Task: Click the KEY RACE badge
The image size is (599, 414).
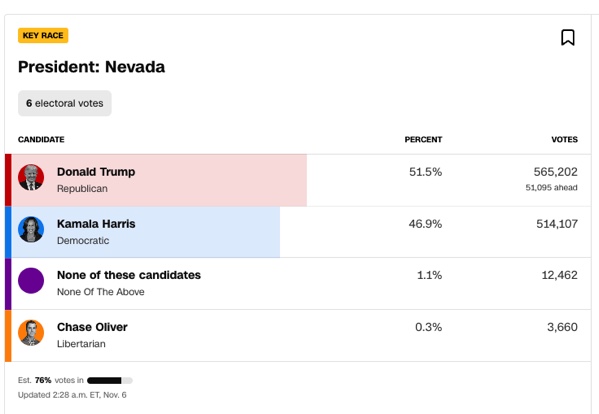Action: point(43,36)
